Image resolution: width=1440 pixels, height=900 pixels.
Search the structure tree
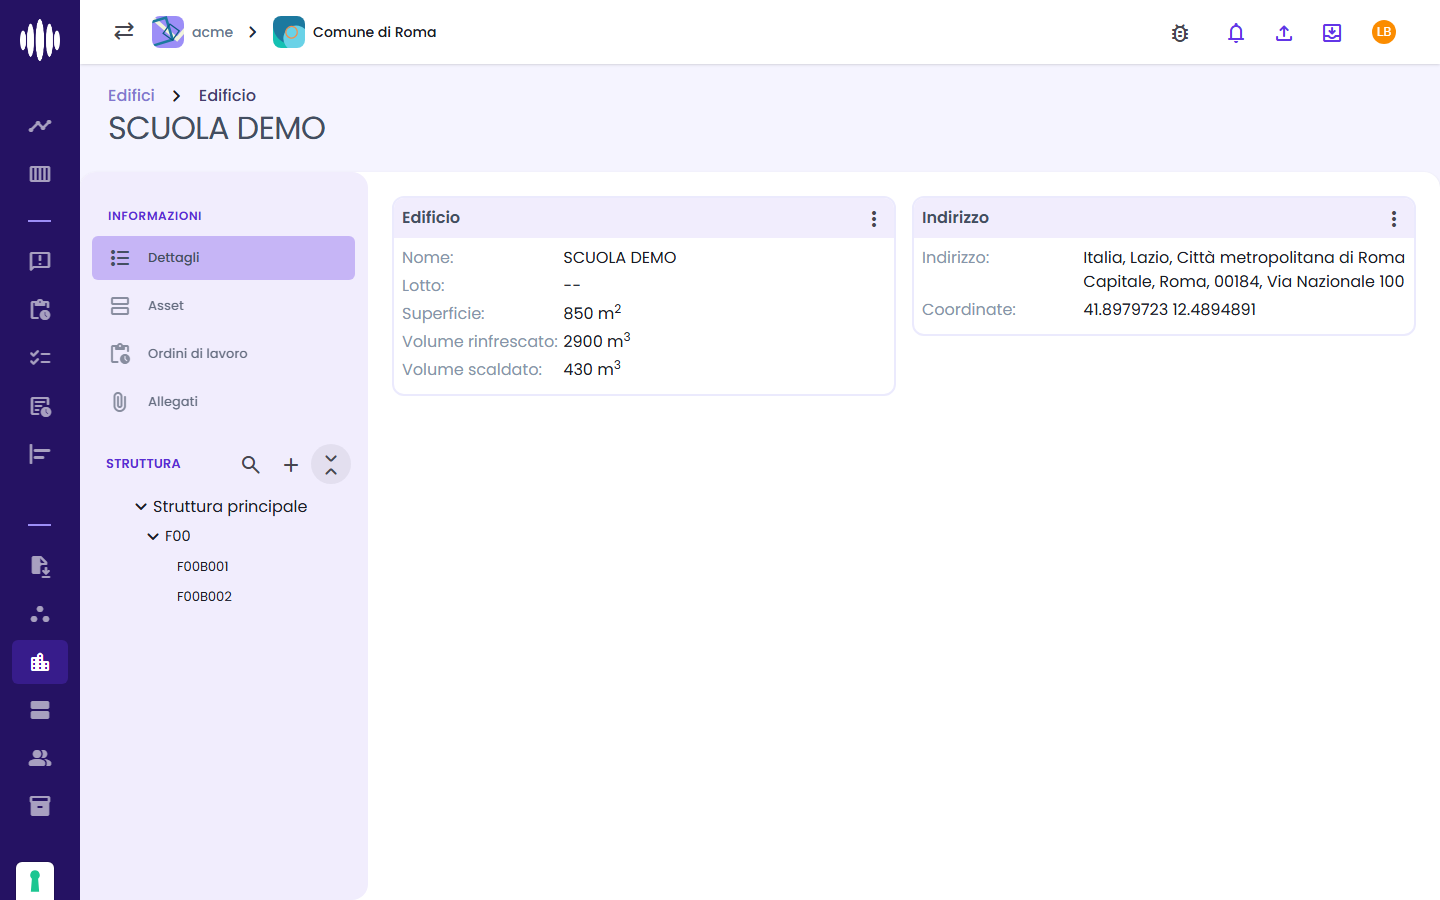point(251,464)
